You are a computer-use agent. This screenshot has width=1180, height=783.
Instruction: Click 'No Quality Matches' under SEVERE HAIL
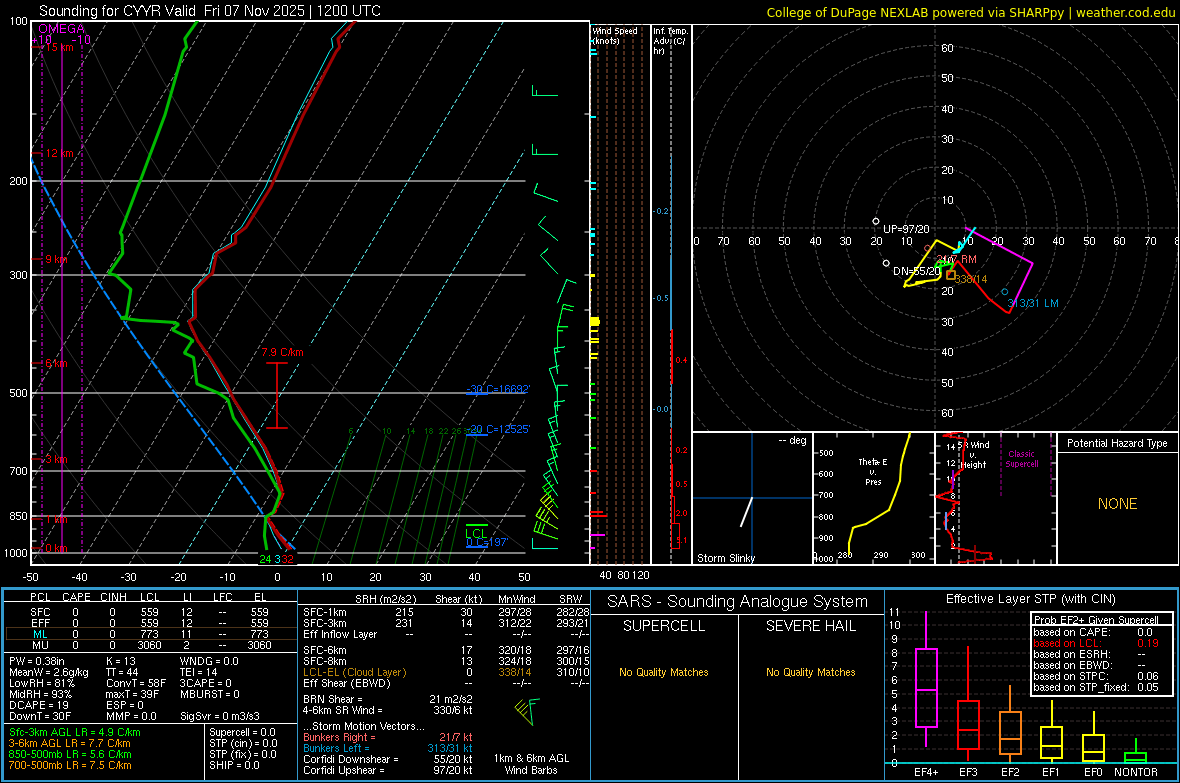pos(810,672)
